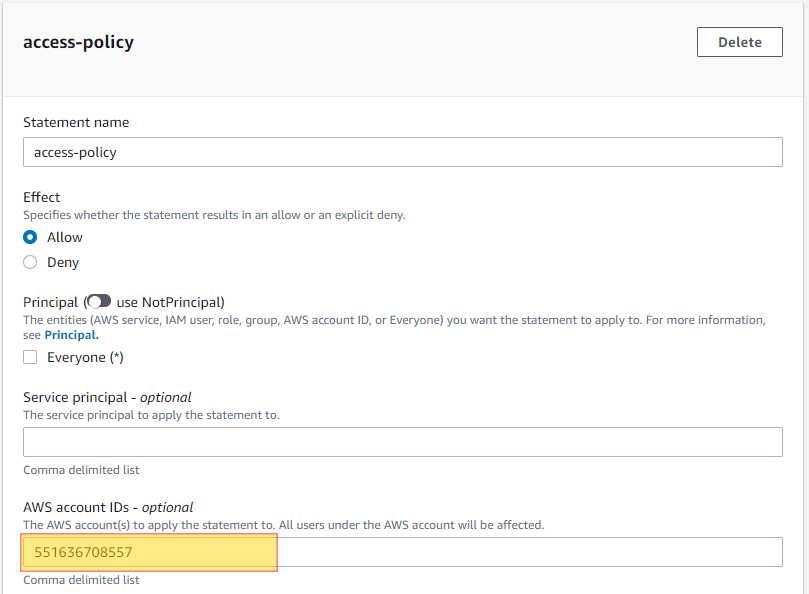Focus the Statement name input field

pos(402,152)
